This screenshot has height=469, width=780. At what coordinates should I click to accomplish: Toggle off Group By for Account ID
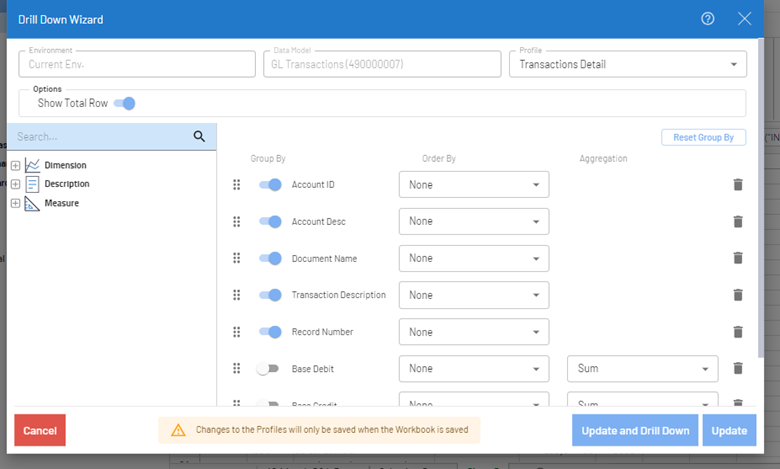coord(270,185)
